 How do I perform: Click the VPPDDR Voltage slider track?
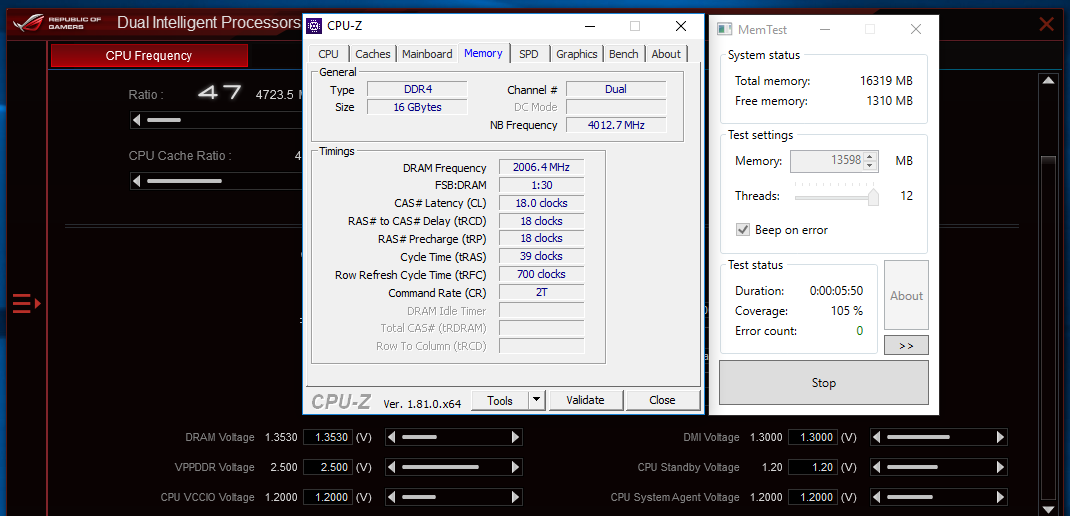coord(454,467)
